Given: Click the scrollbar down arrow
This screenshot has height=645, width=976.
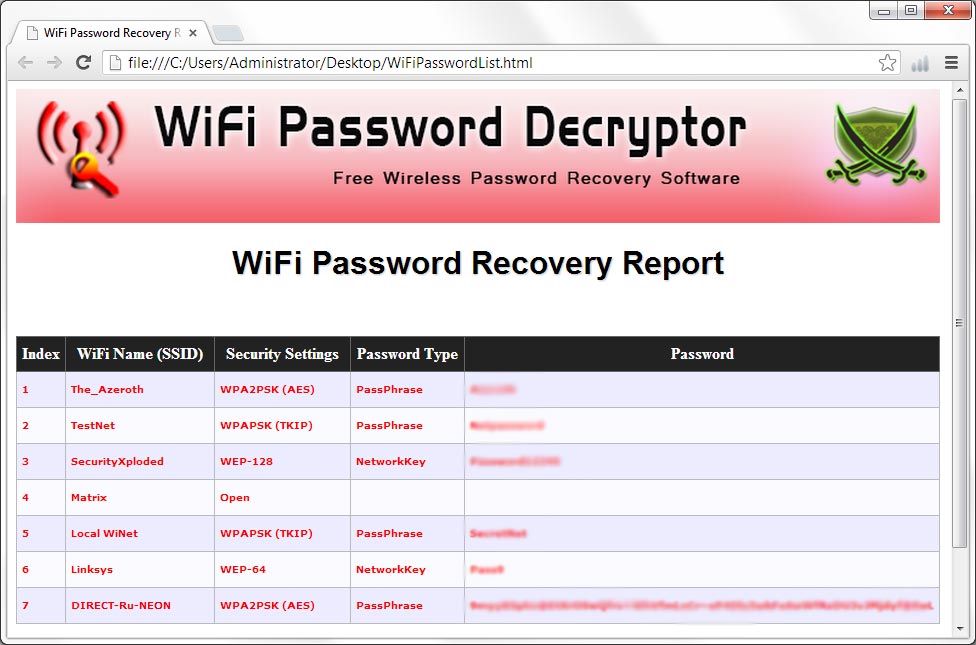Looking at the screenshot, I should click(960, 631).
